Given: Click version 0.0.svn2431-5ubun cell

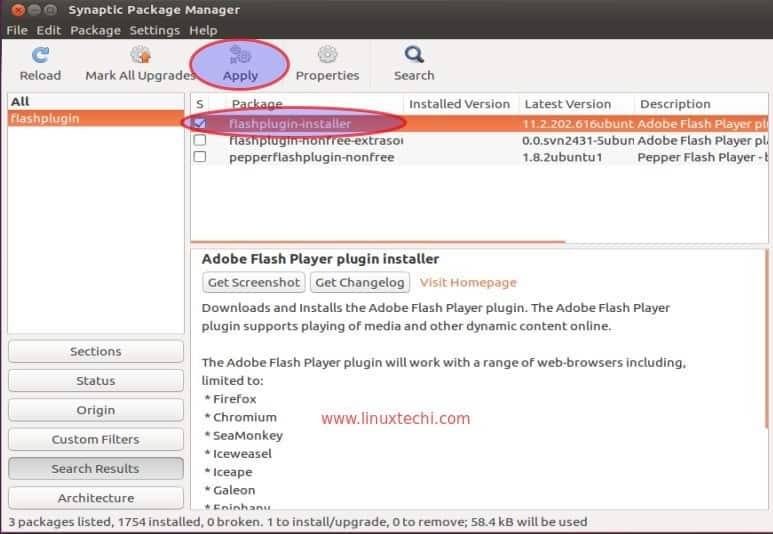Looking at the screenshot, I should 578,141.
